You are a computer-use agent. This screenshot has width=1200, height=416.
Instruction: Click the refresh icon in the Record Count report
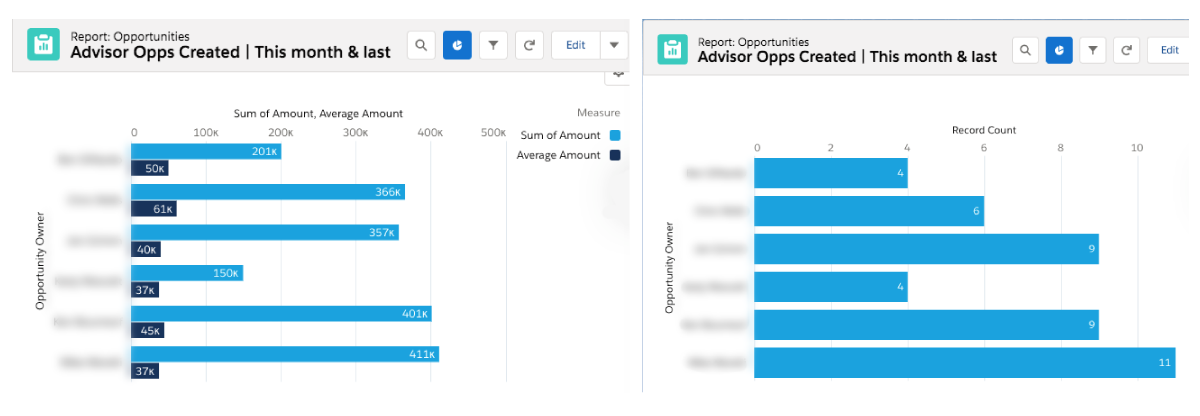click(1127, 49)
